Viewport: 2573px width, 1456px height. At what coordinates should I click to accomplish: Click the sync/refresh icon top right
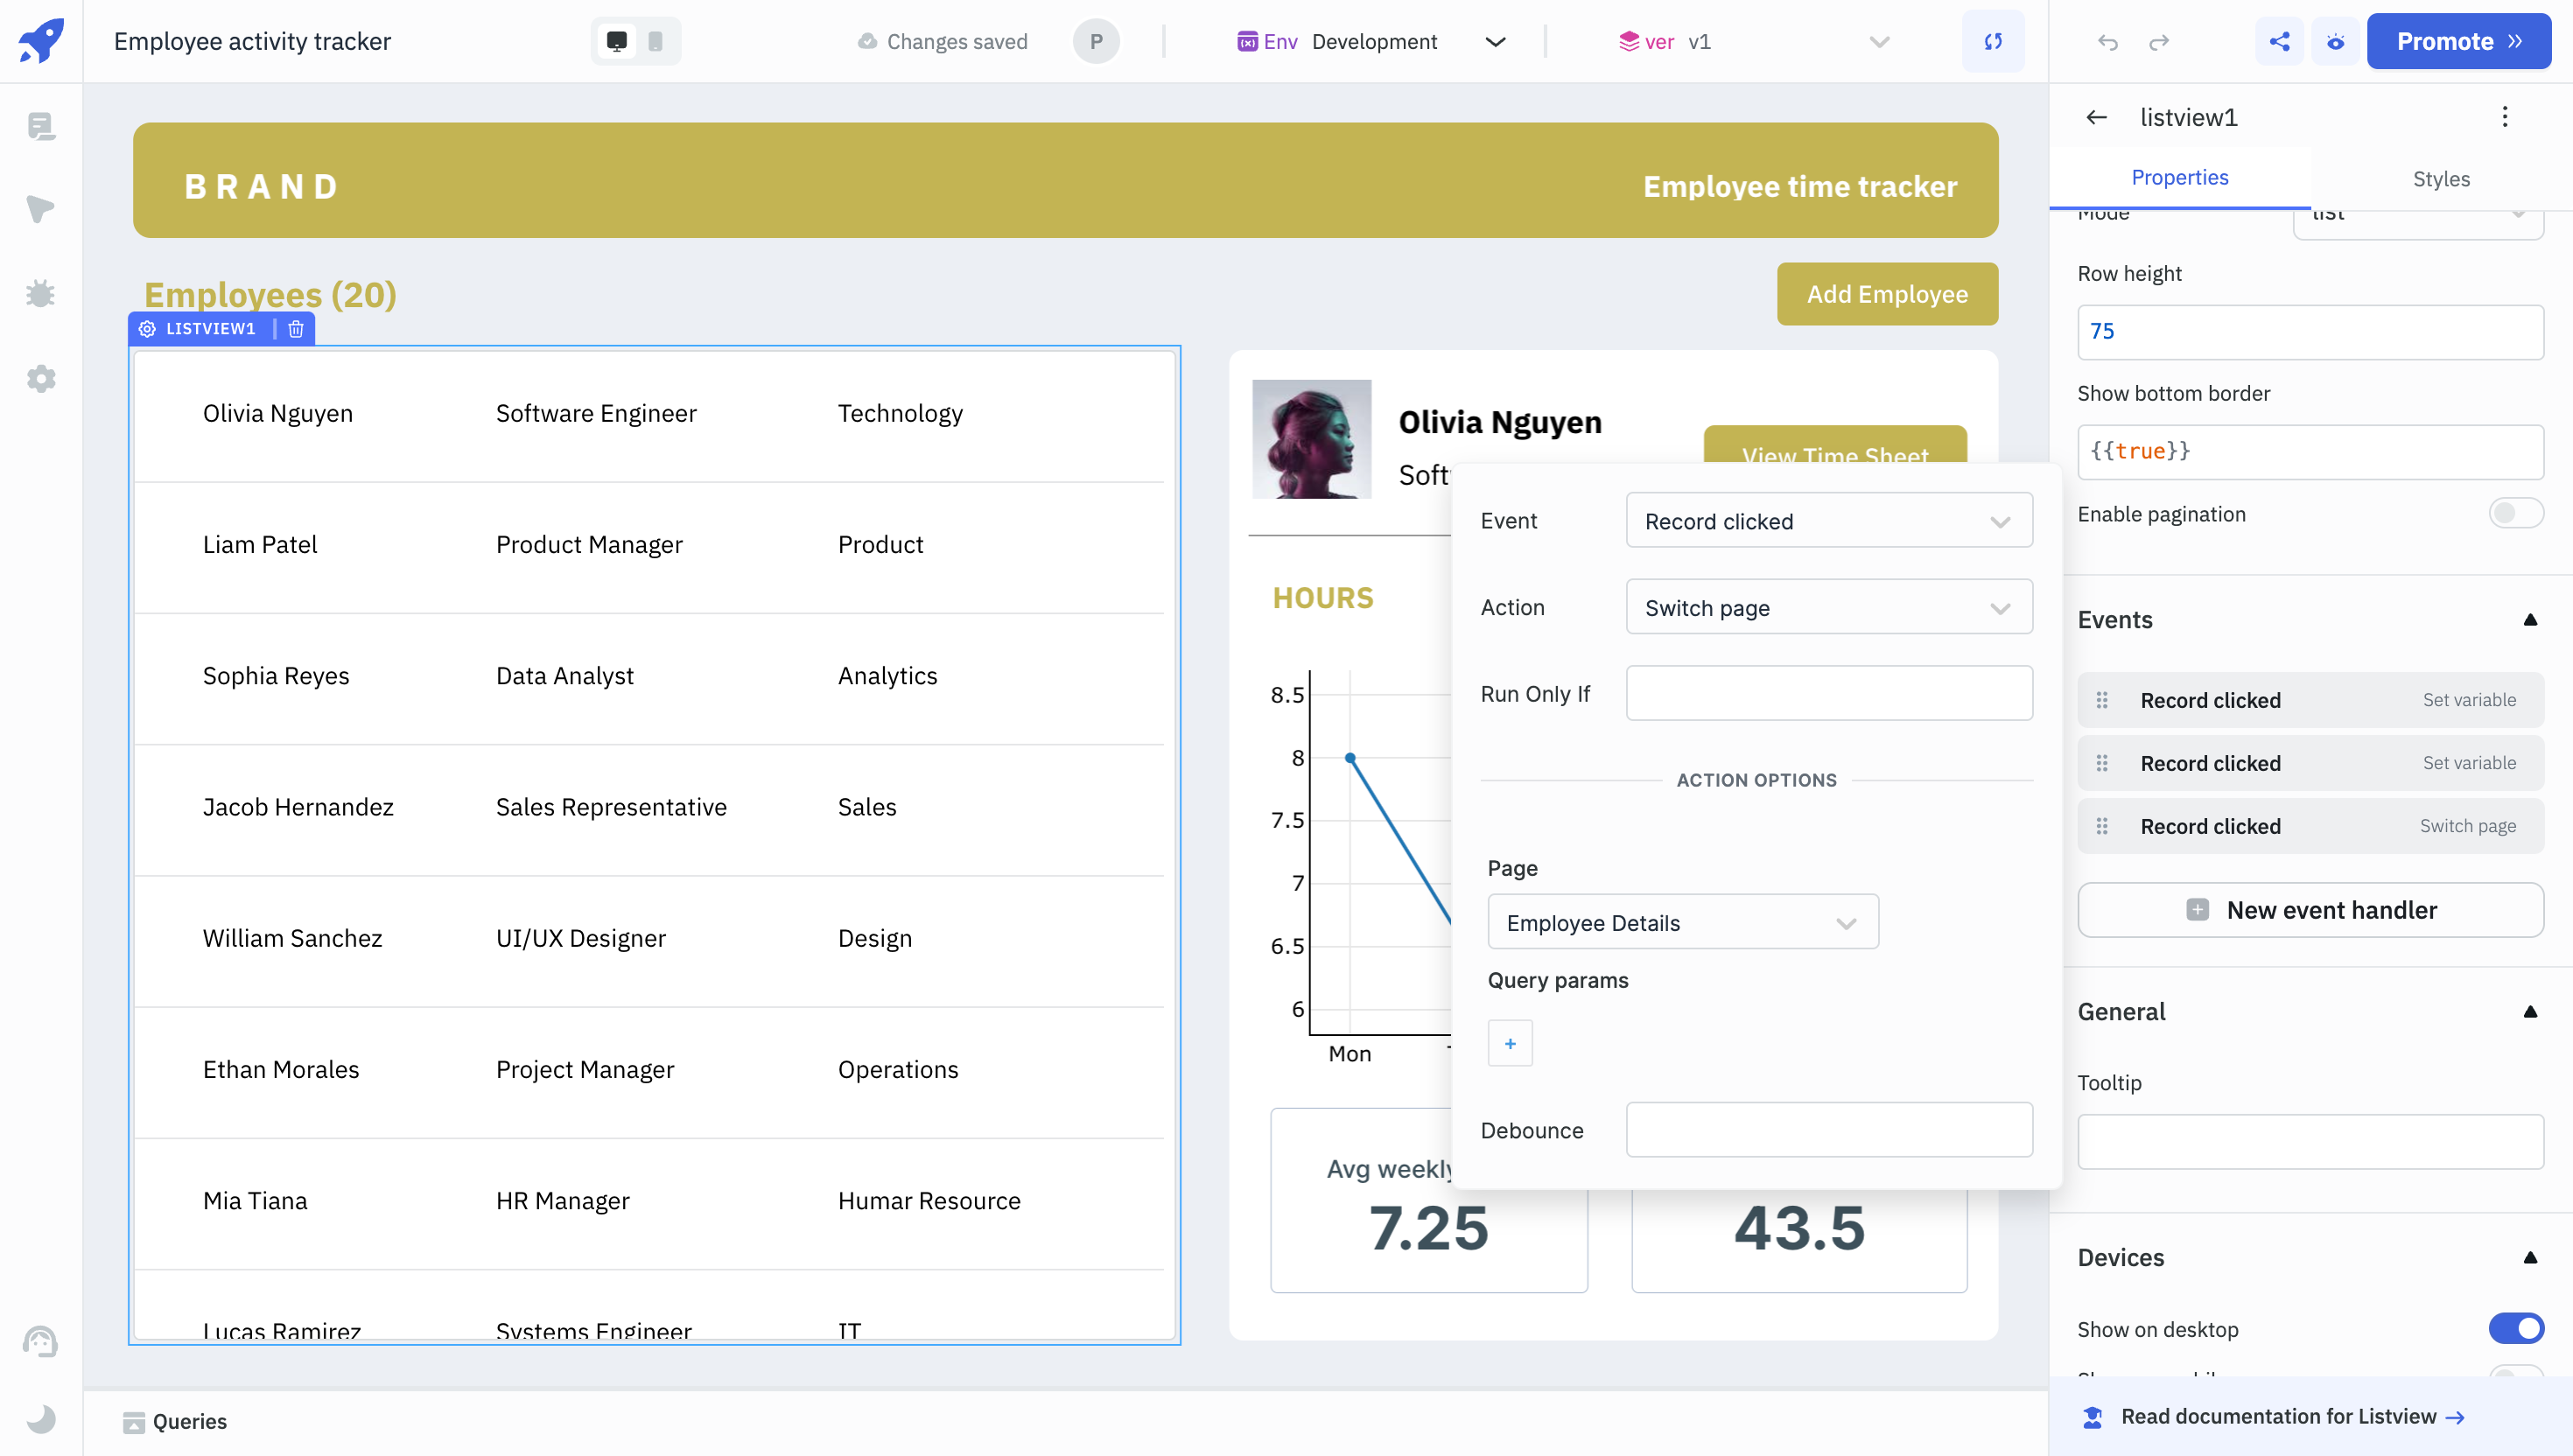point(1994,40)
